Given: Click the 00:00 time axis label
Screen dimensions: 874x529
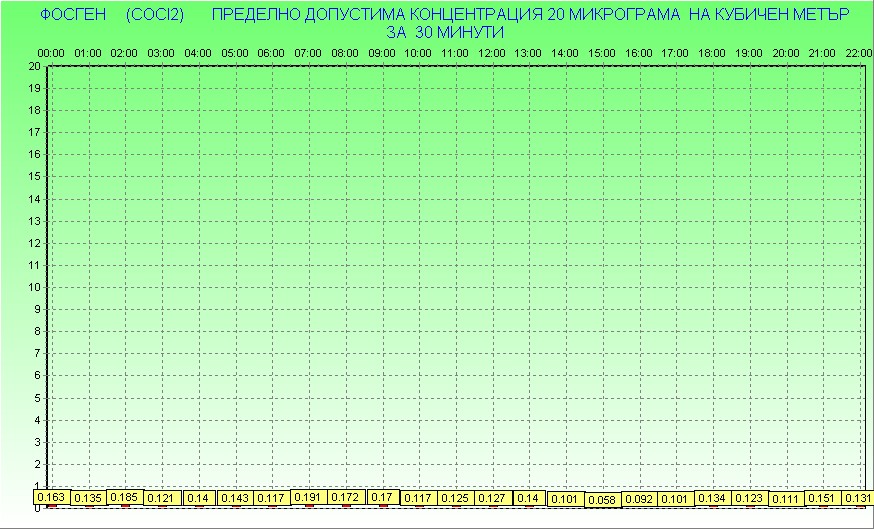Looking at the screenshot, I should tap(51, 52).
